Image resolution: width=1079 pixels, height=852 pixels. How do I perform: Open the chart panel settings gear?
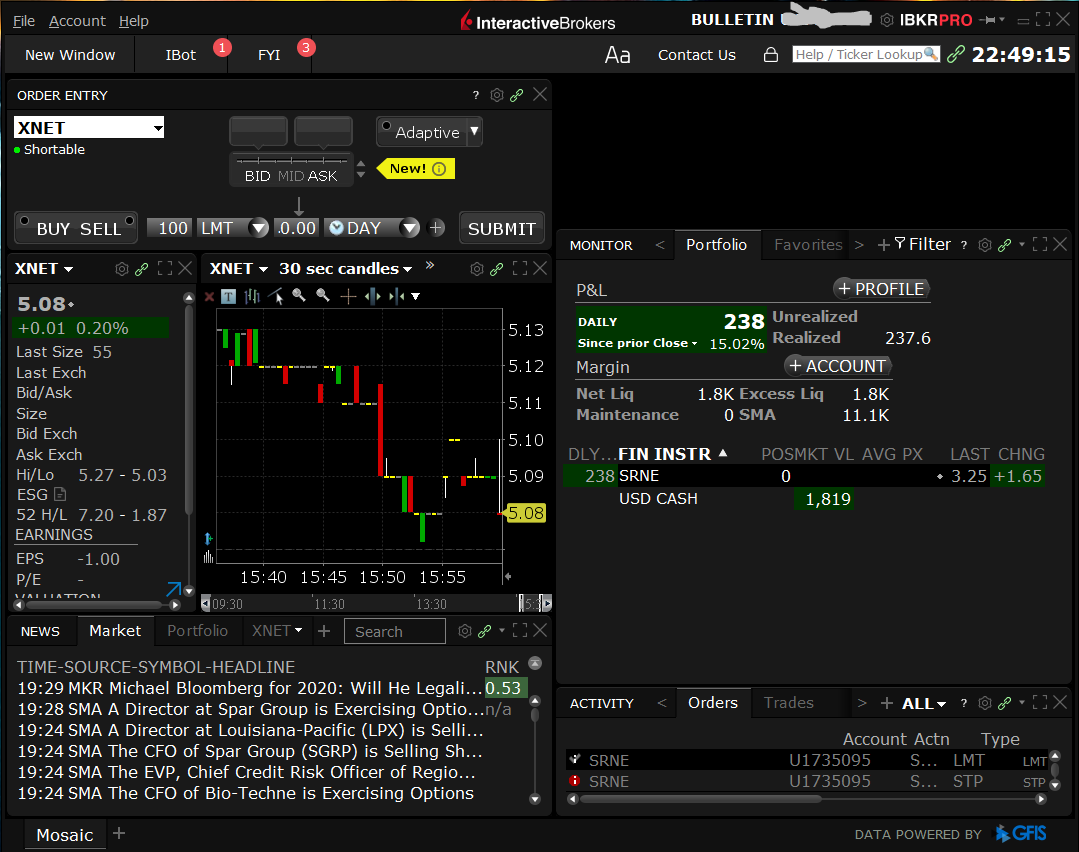477,269
